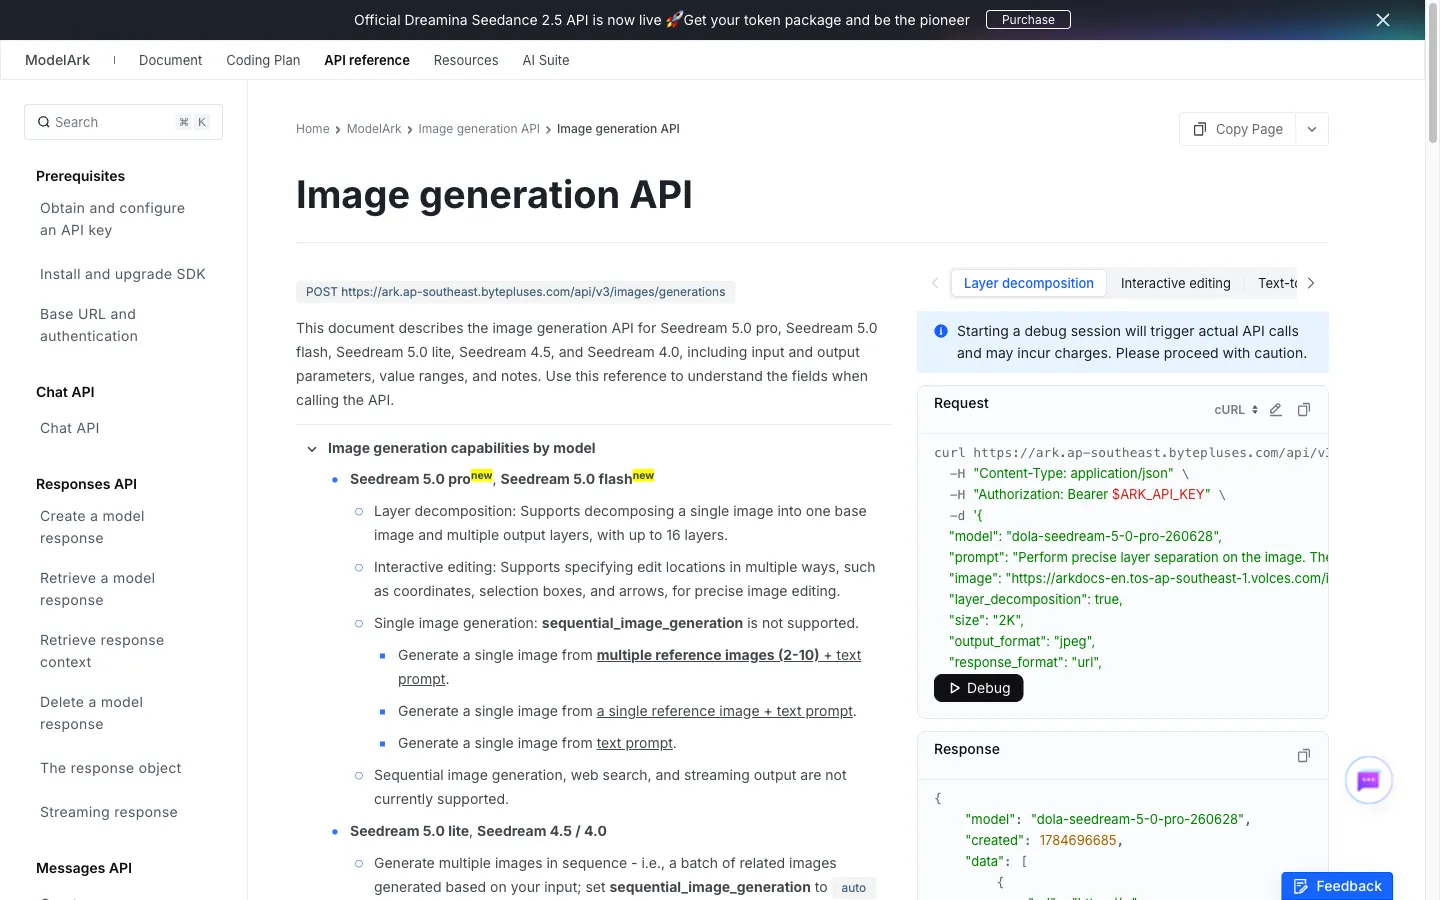Follow the text prompt link under single image generation

coord(635,743)
